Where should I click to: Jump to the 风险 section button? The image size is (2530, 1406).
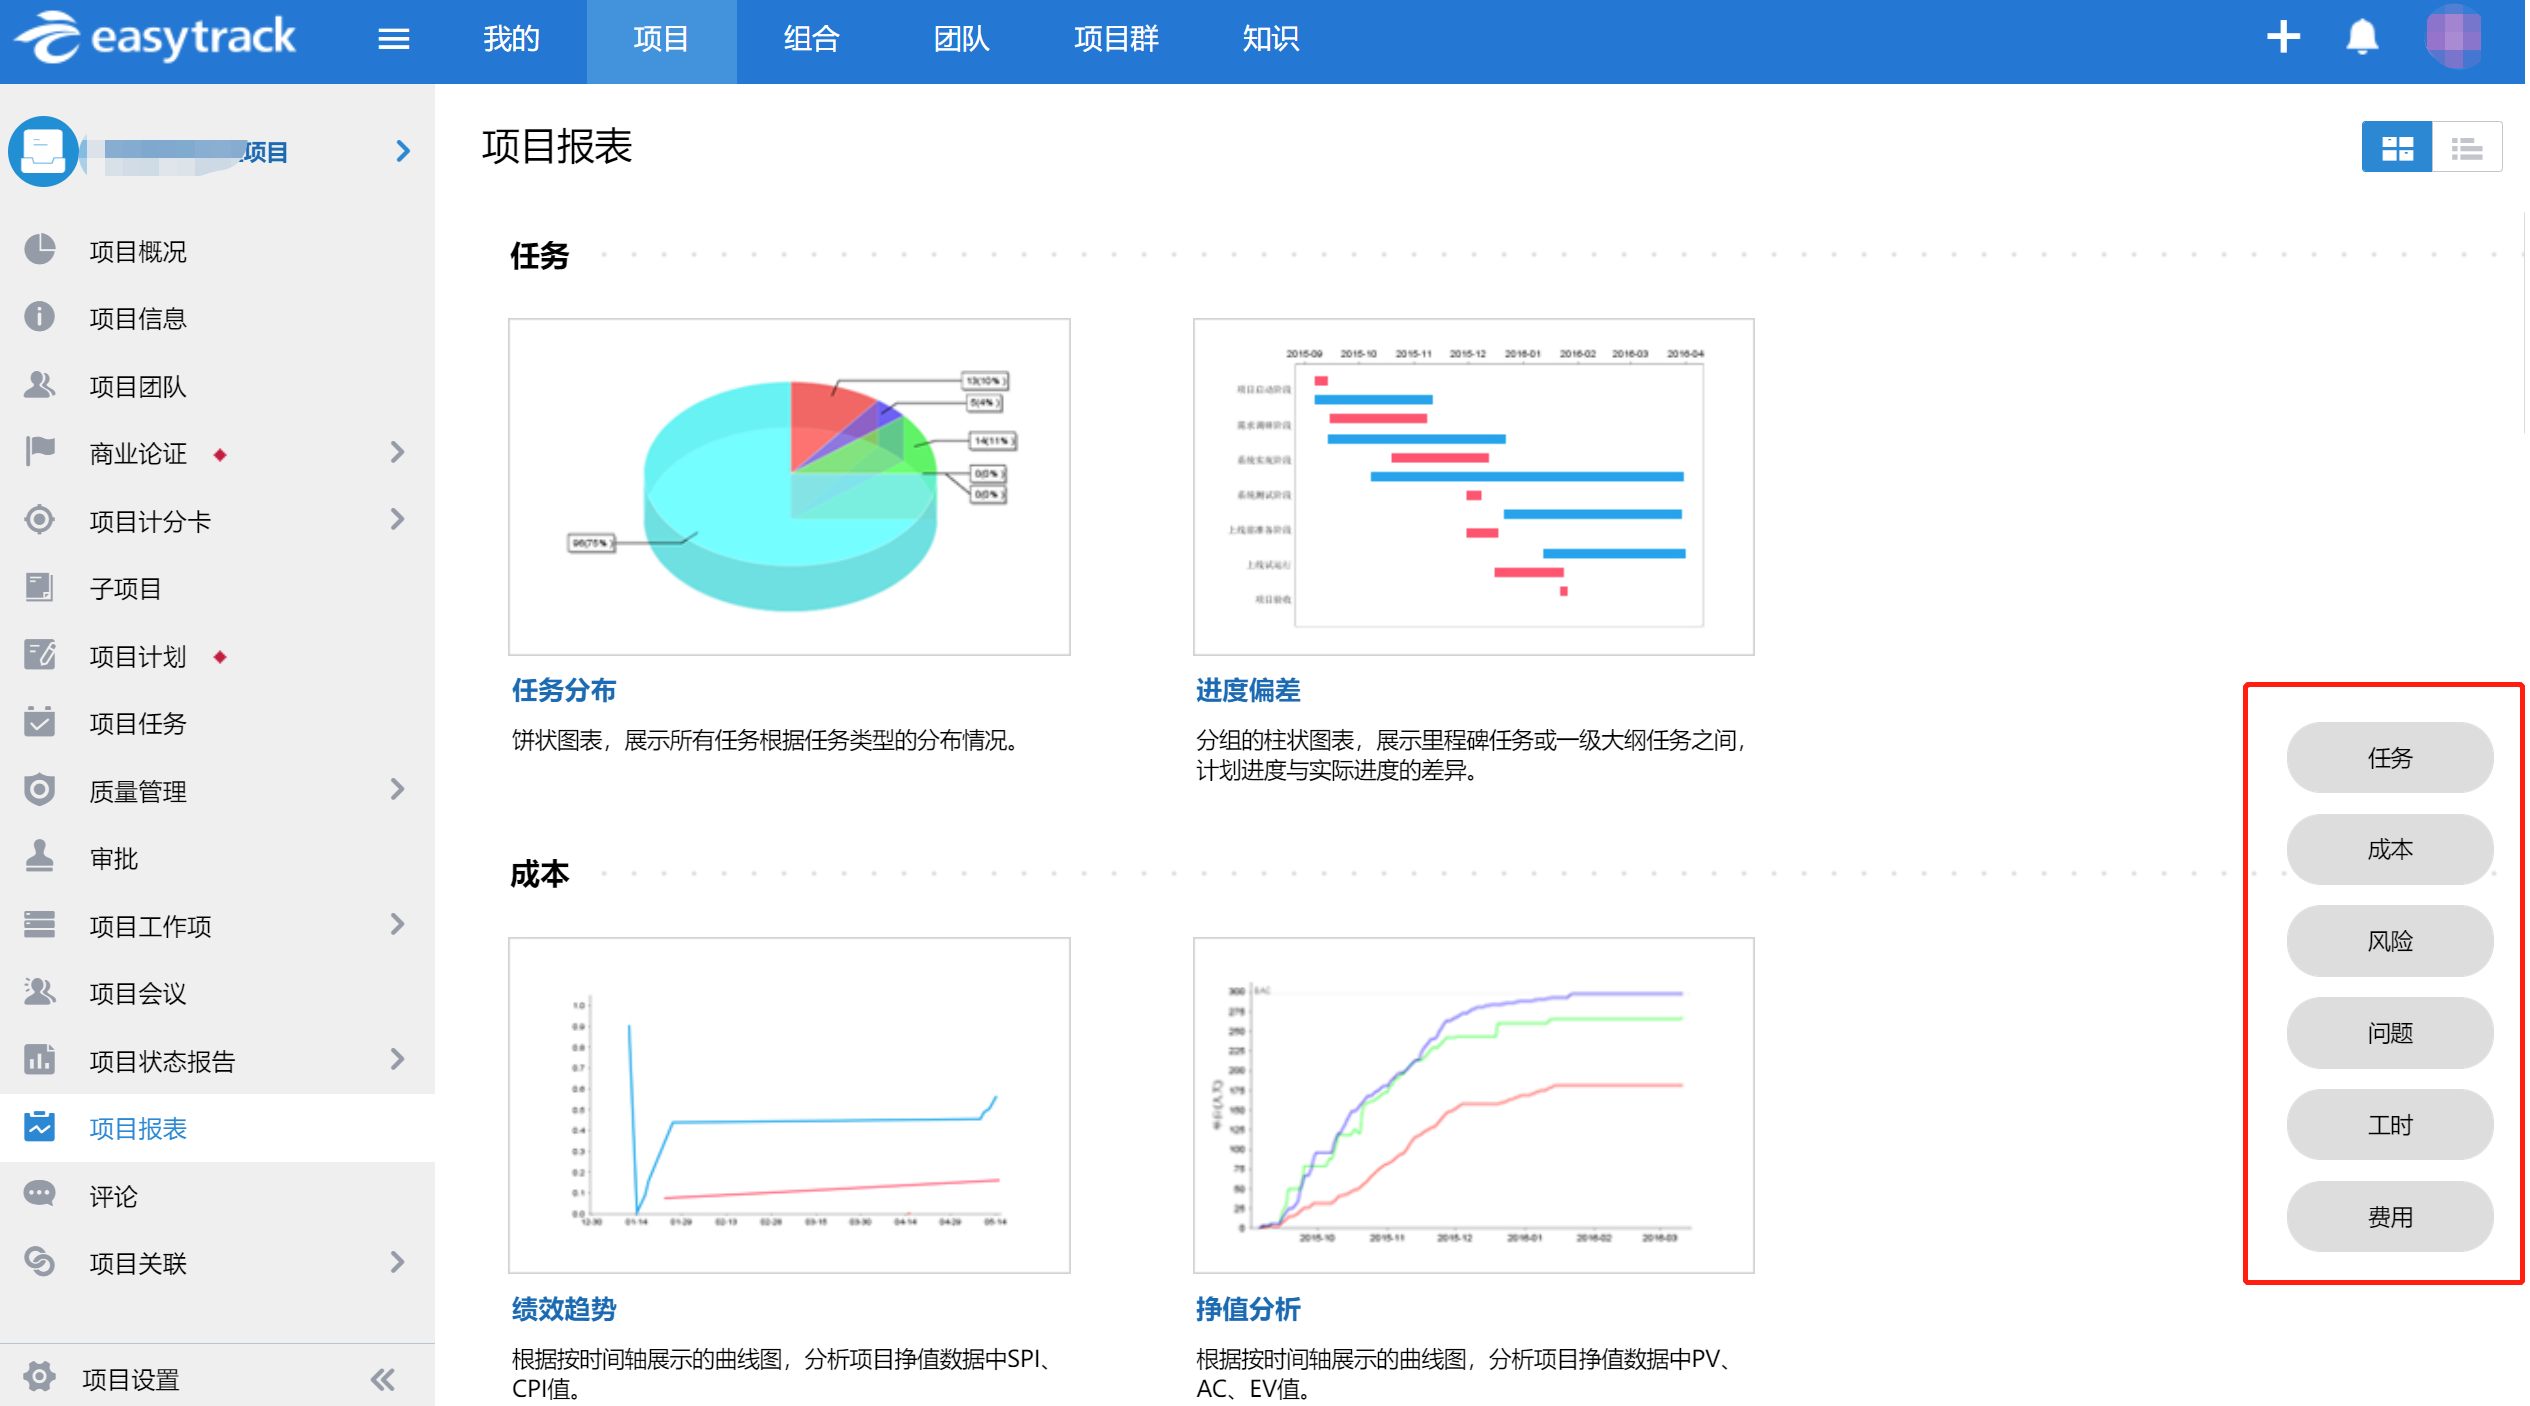tap(2388, 941)
